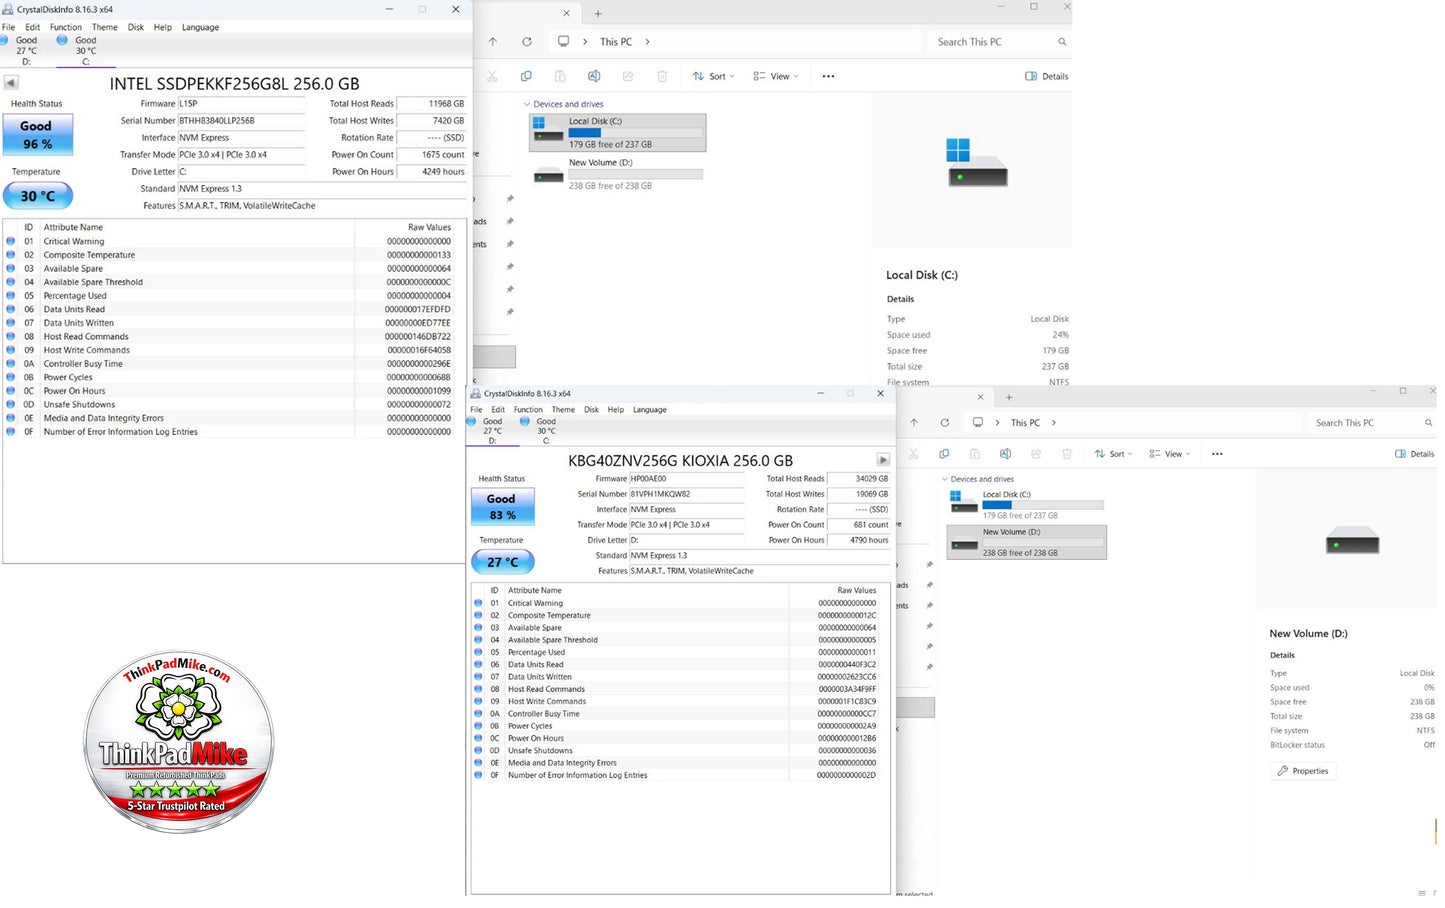Click the search magnifier in the Explorer with New Volume (D:) selected
Screen dimensions: 1445x908
pyautogui.click(x=1429, y=423)
